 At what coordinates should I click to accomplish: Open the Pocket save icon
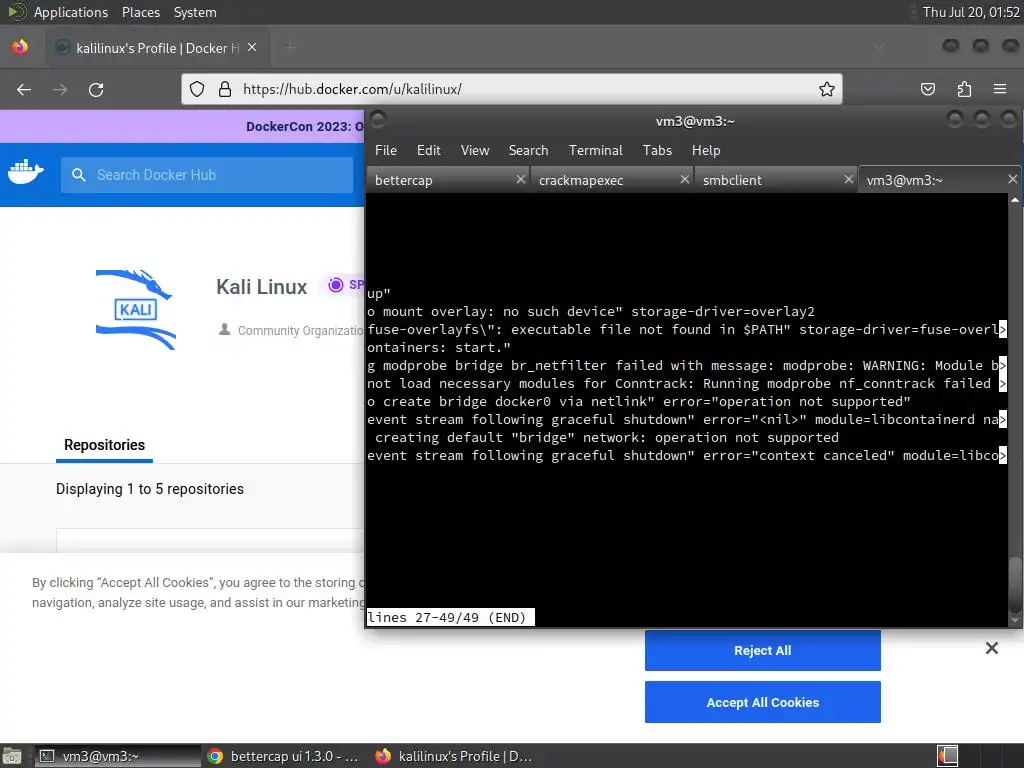928,89
